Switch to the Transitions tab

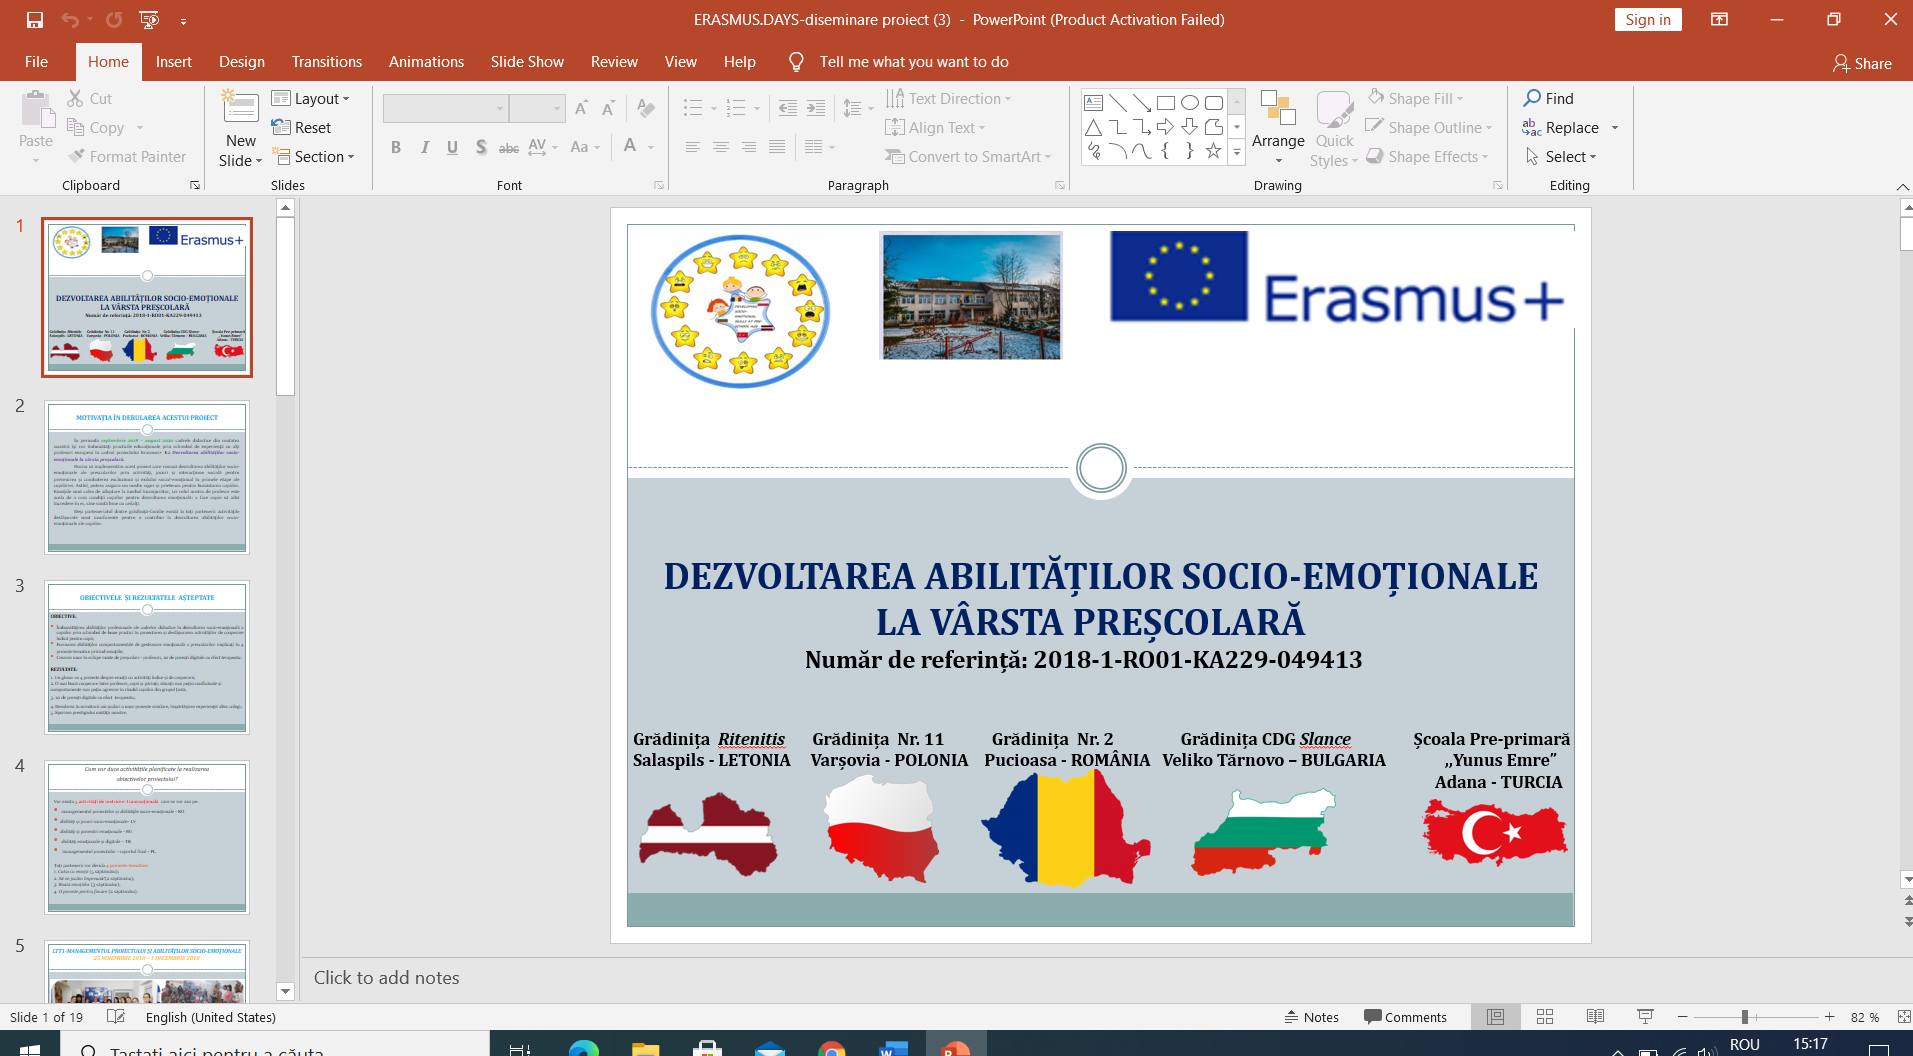pyautogui.click(x=326, y=62)
